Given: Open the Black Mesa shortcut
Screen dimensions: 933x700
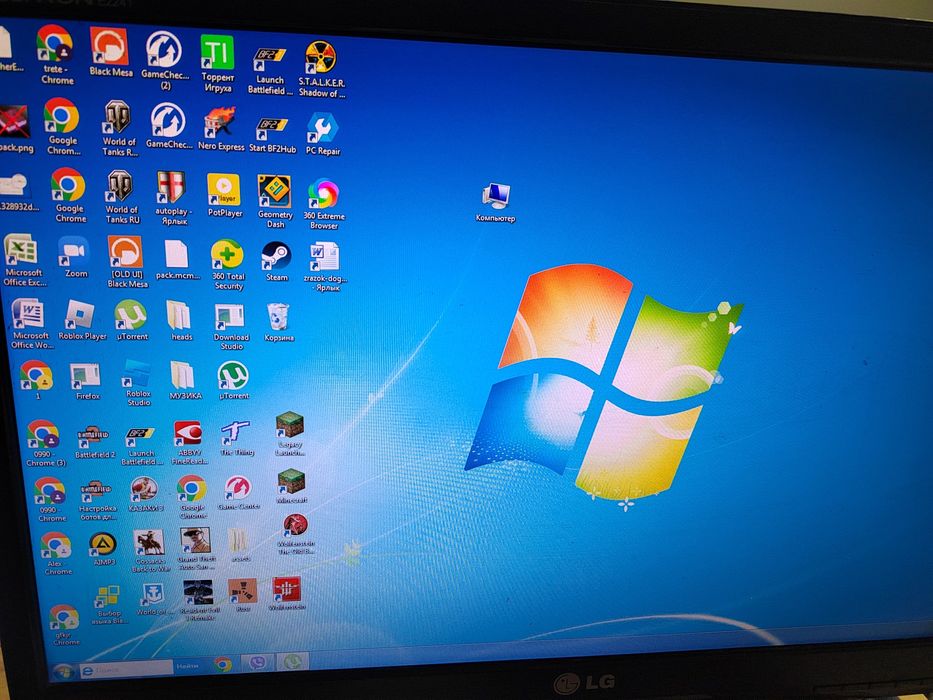Looking at the screenshot, I should coord(110,52).
